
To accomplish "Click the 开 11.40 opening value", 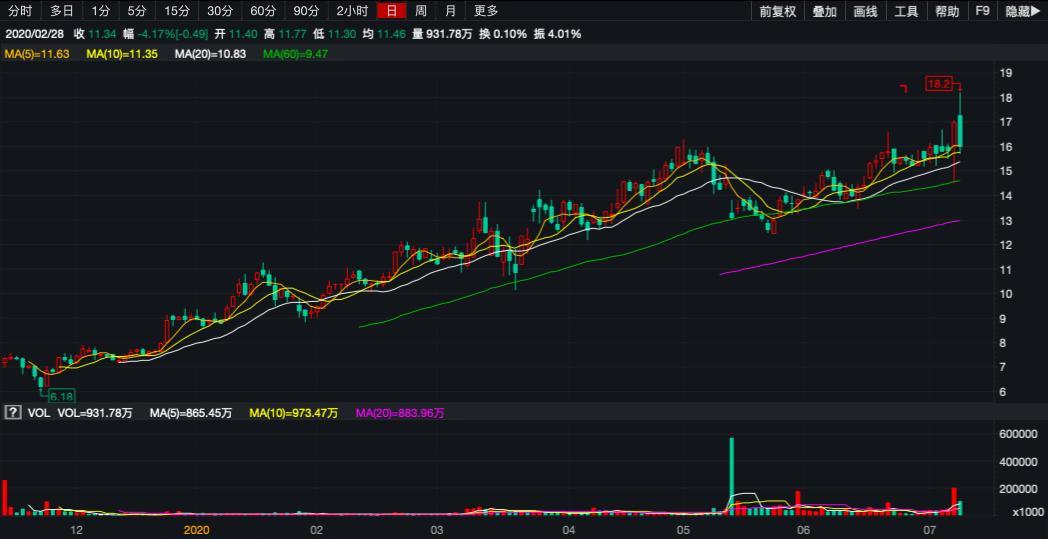I will point(236,34).
